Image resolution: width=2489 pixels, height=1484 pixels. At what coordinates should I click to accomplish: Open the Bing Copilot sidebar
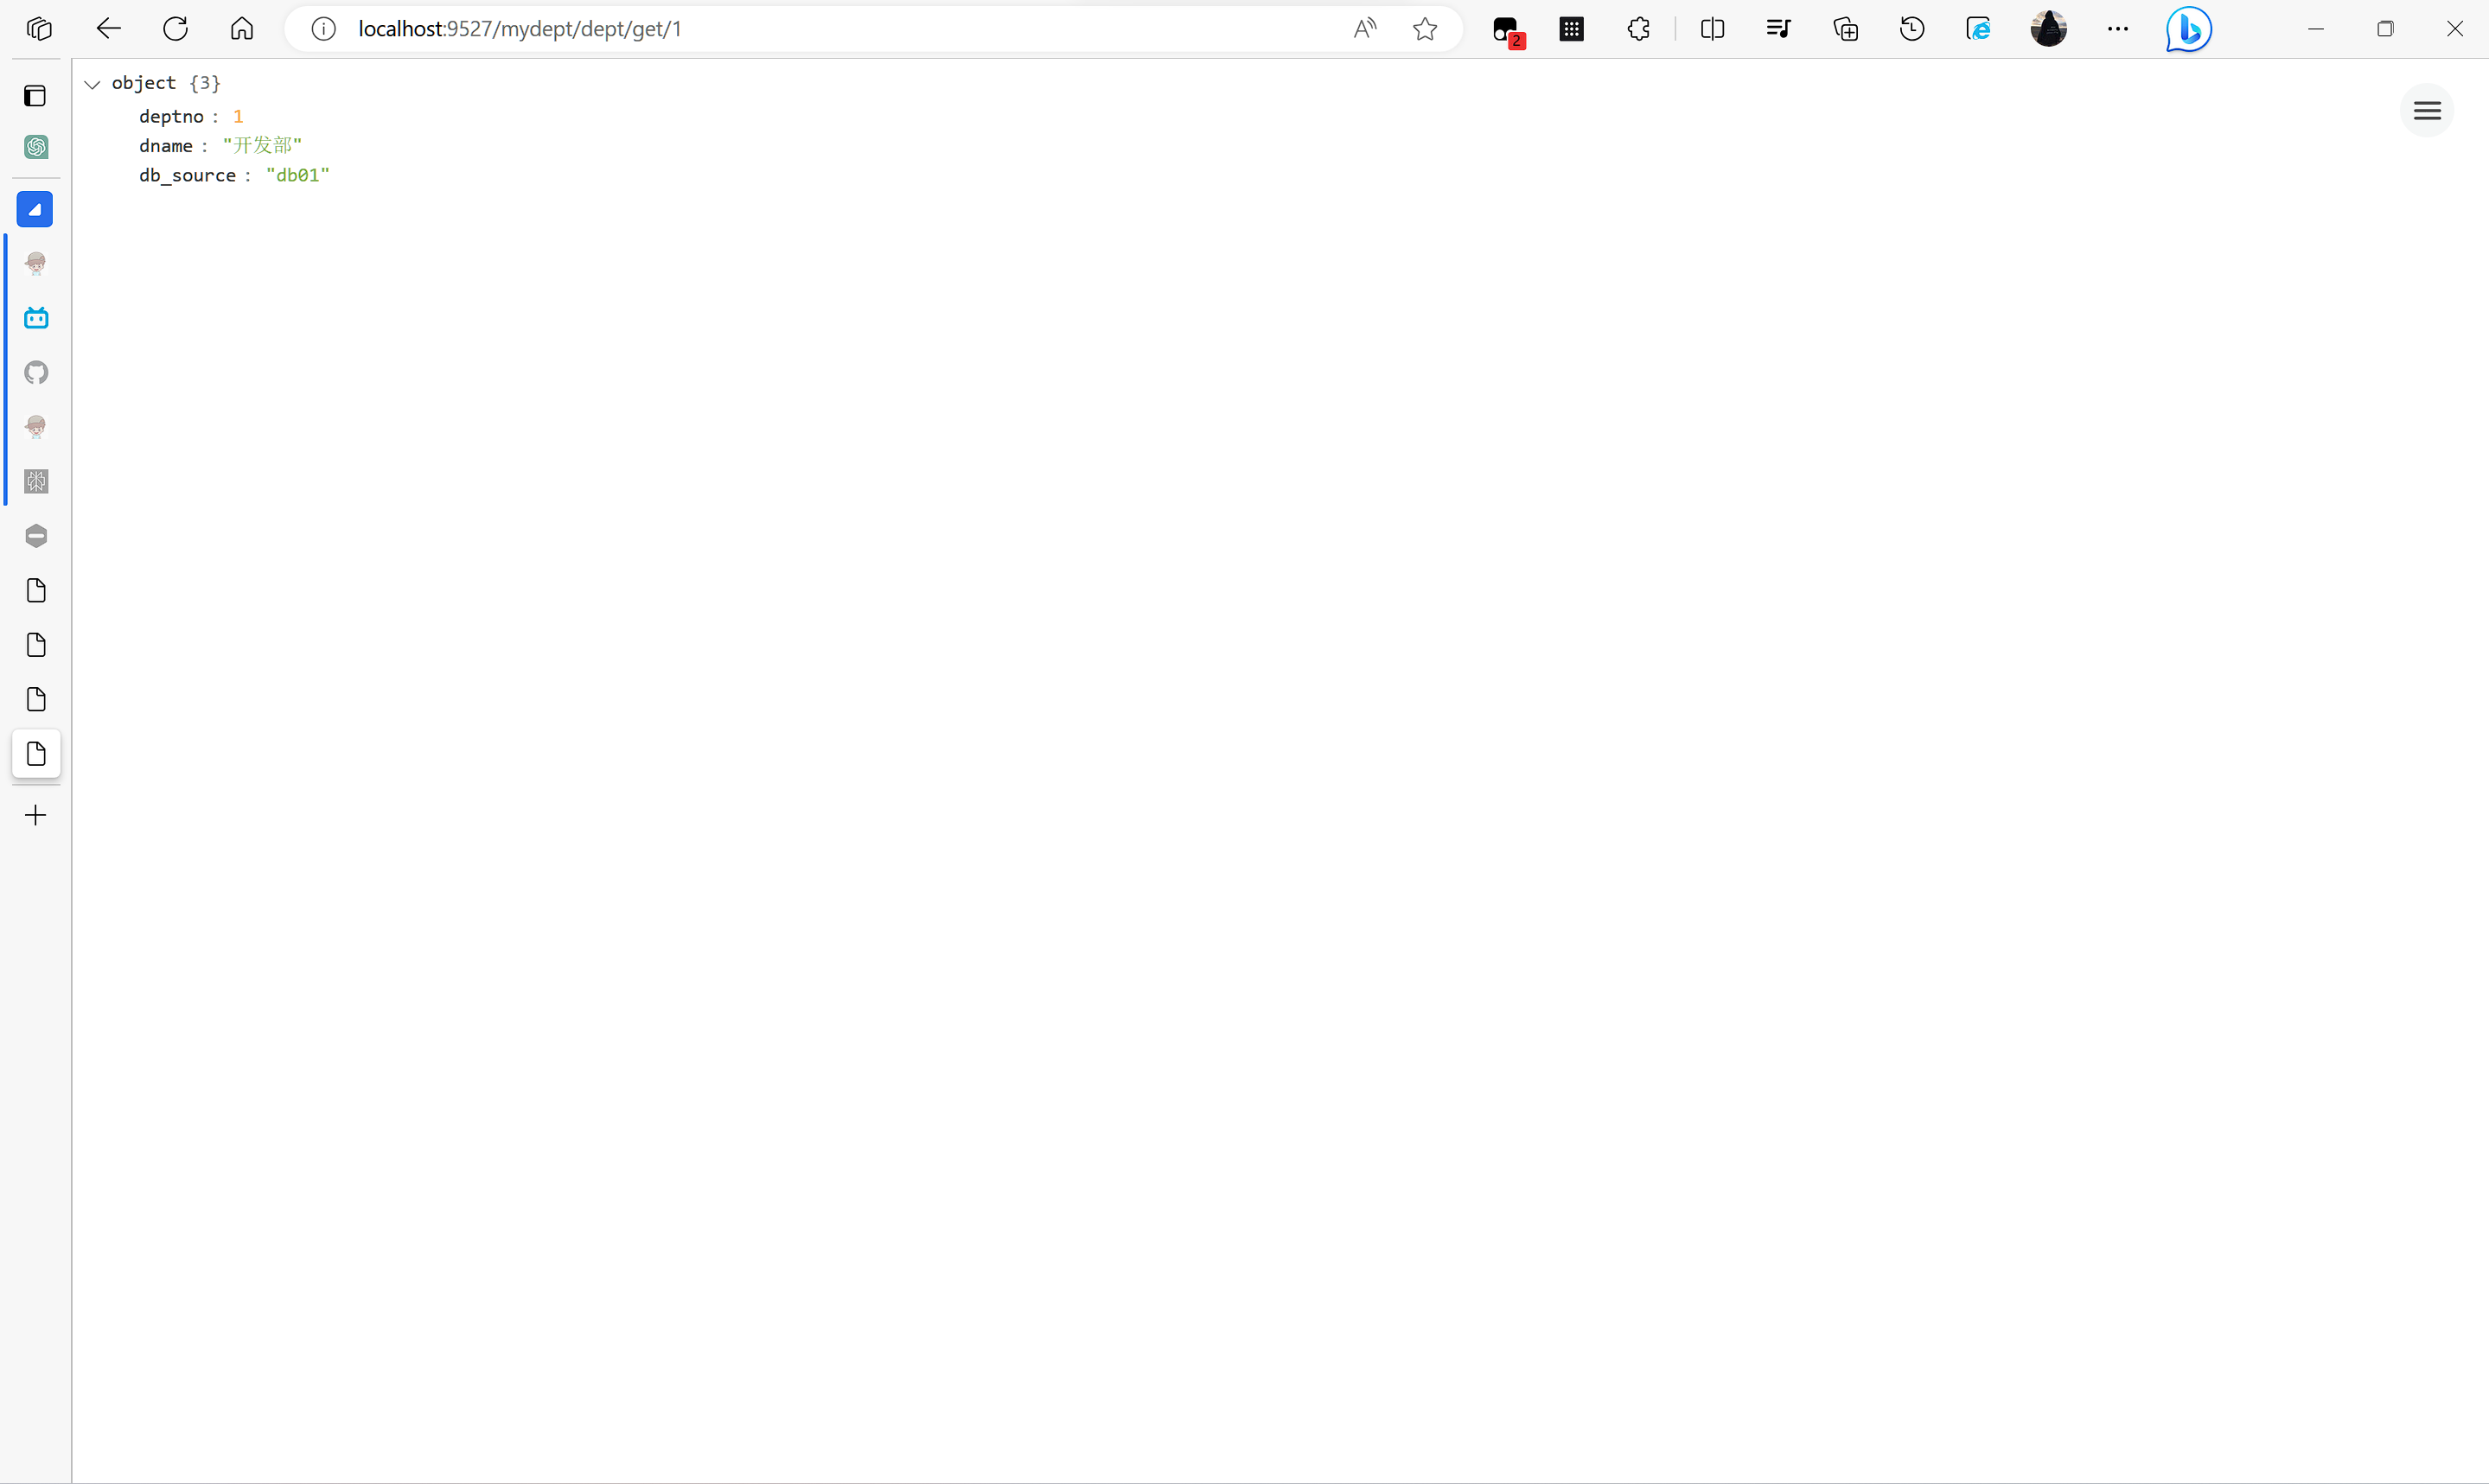coord(2188,29)
